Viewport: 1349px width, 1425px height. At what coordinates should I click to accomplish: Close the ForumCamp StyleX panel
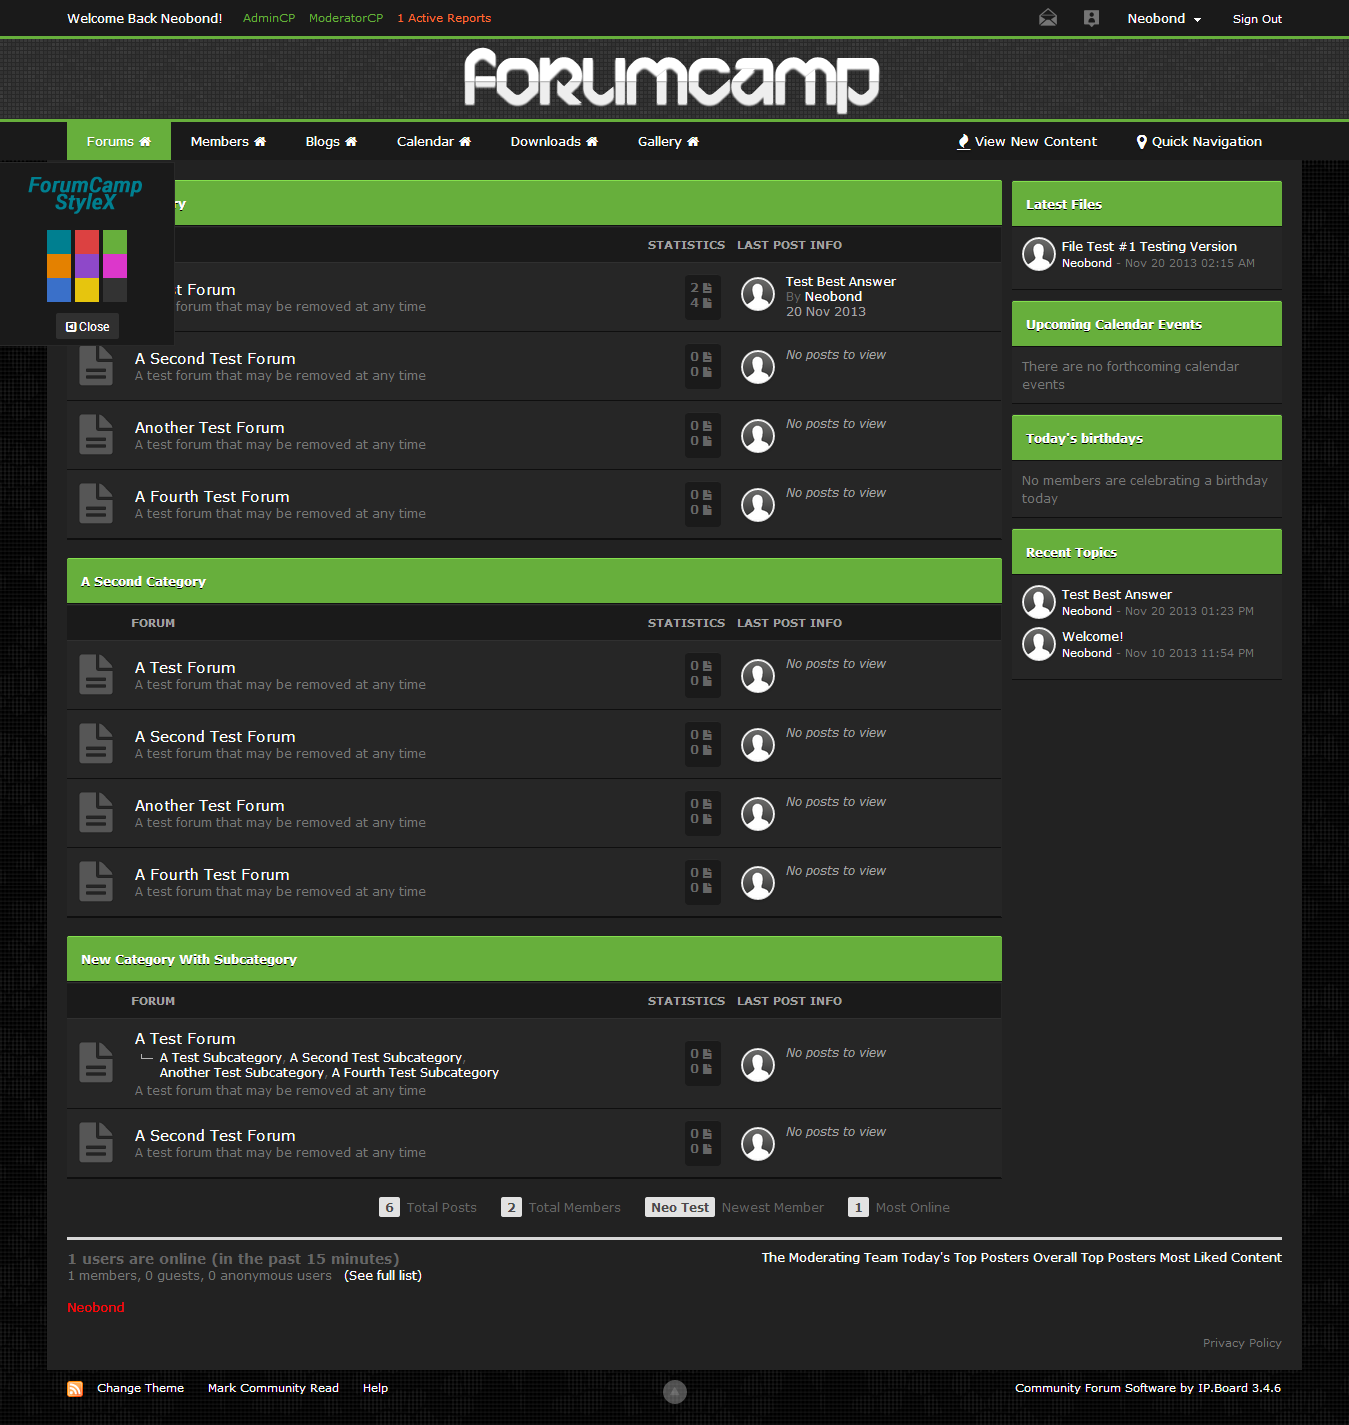pyautogui.click(x=87, y=326)
